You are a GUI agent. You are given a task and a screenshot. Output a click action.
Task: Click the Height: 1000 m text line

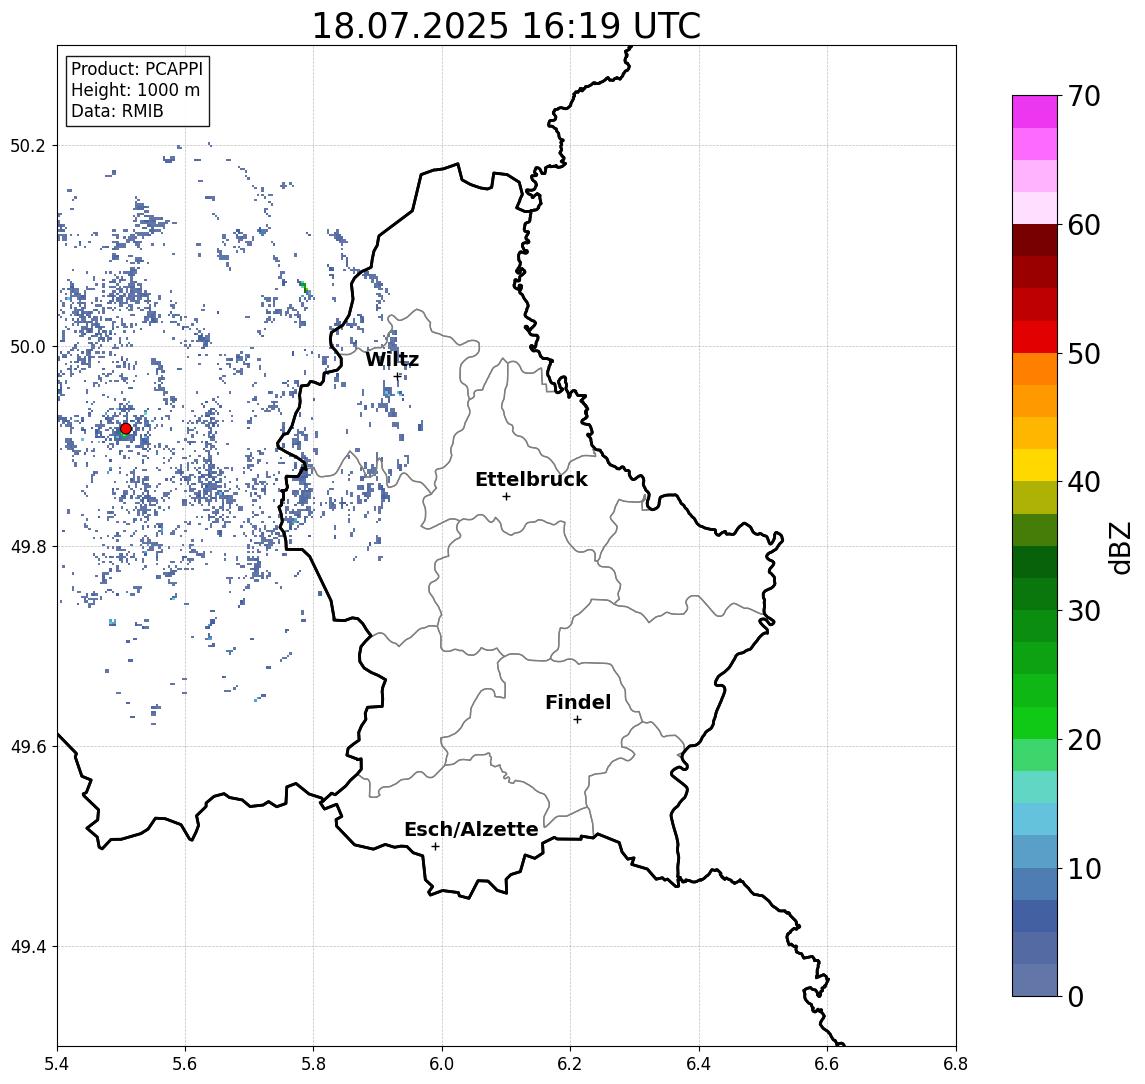point(135,90)
